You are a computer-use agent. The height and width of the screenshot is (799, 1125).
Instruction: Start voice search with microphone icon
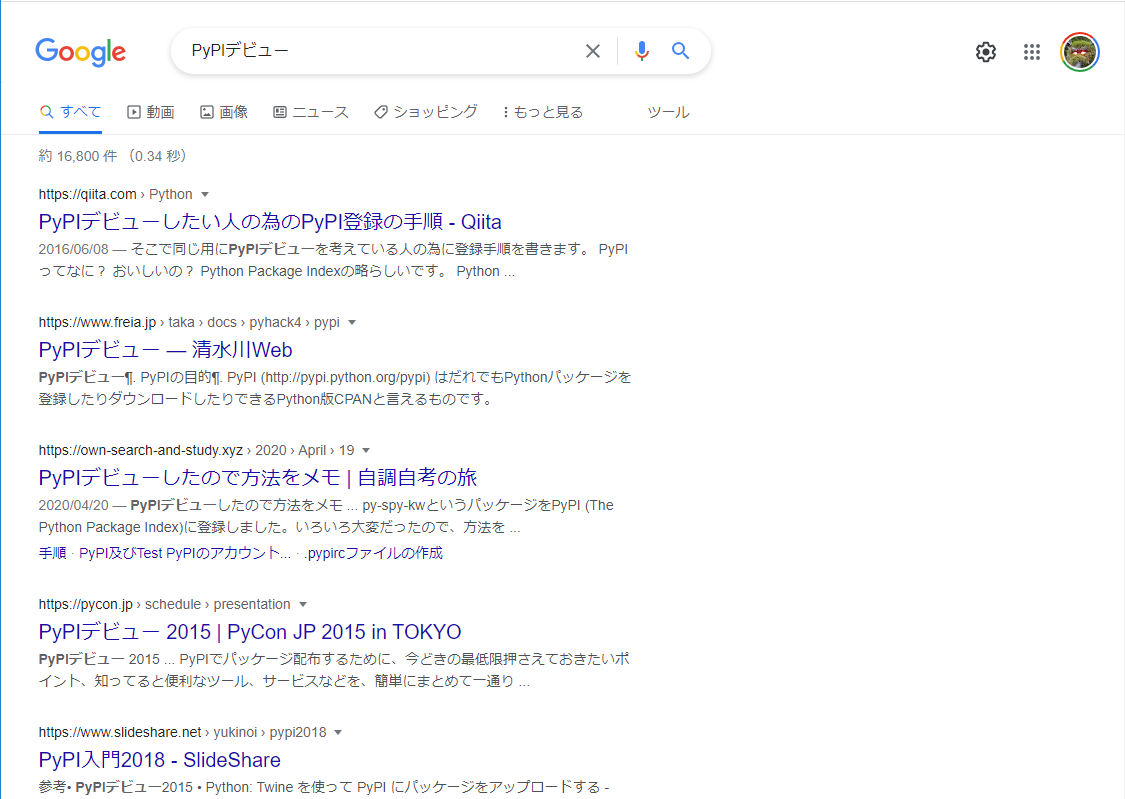tap(642, 51)
